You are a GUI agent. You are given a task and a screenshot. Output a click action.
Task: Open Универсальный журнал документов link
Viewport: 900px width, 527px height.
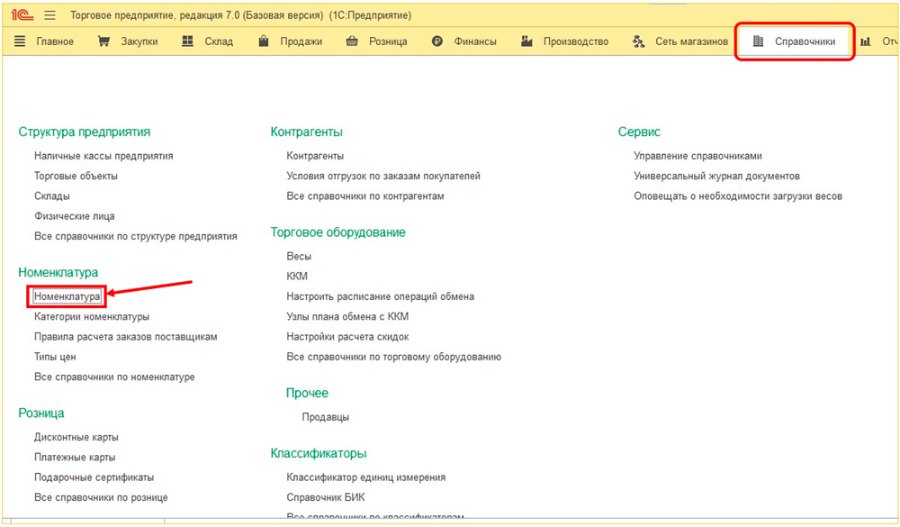(717, 176)
